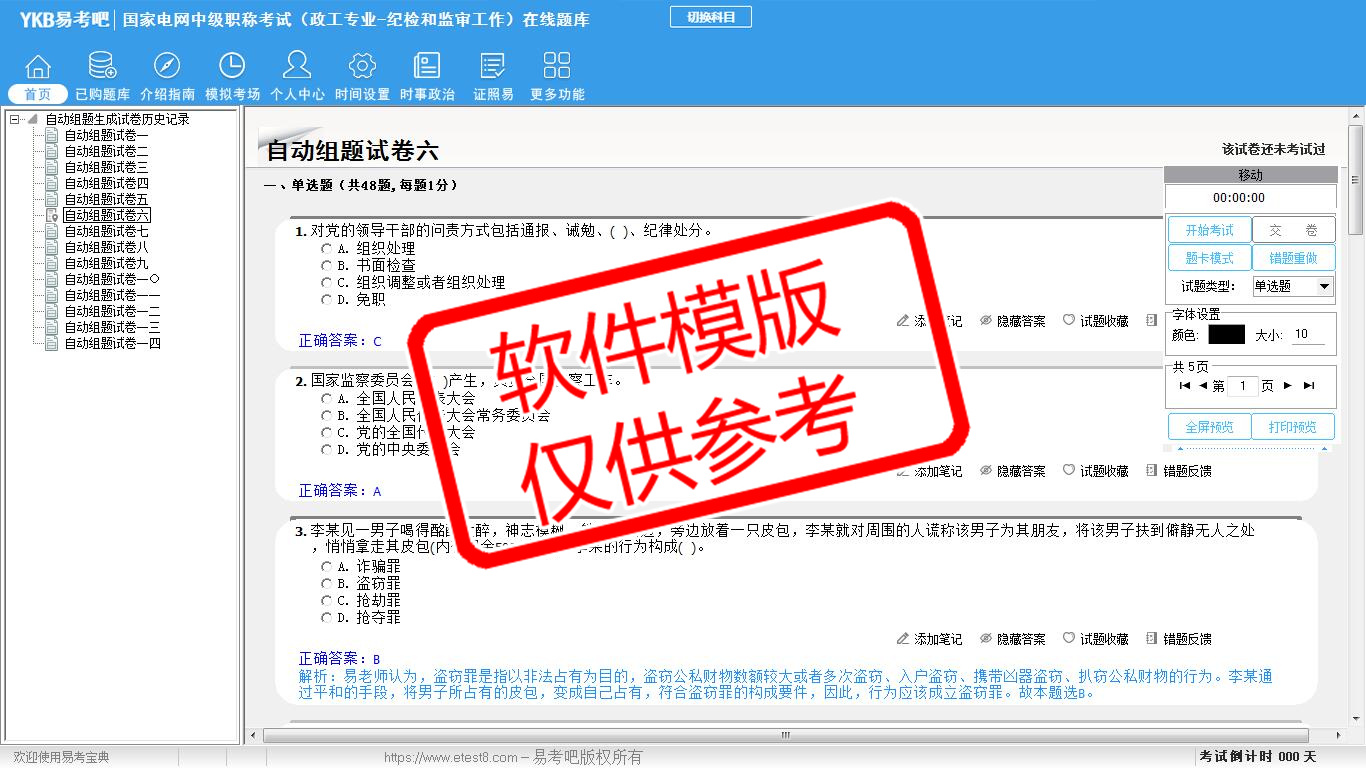
Task: Select 自动组题试卷九 in the tree
Action: click(106, 263)
